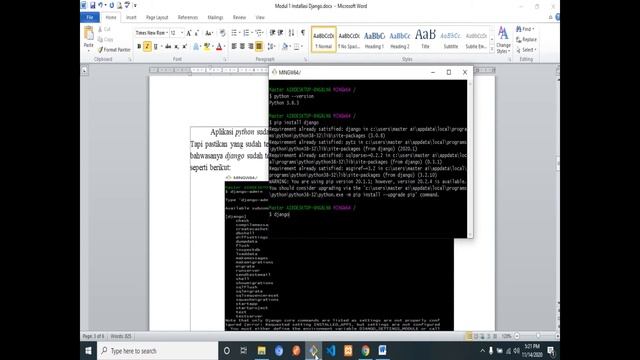Viewport: 640px width, 360px height.
Task: Open the Line Spacing dropdown
Action: [271, 47]
